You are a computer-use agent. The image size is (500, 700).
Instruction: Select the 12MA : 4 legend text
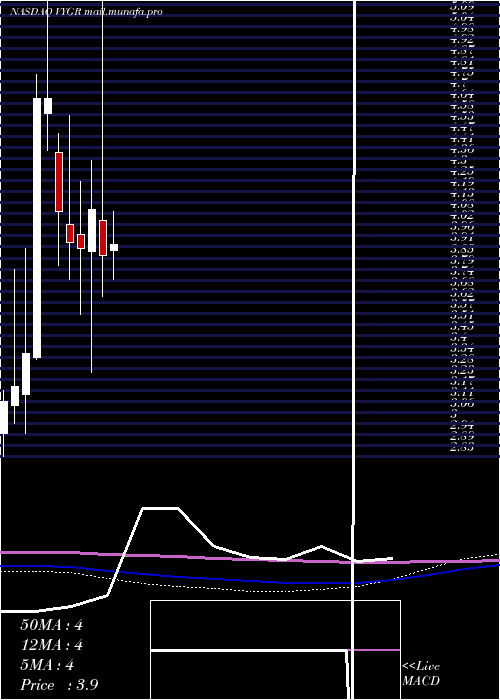(x=51, y=645)
